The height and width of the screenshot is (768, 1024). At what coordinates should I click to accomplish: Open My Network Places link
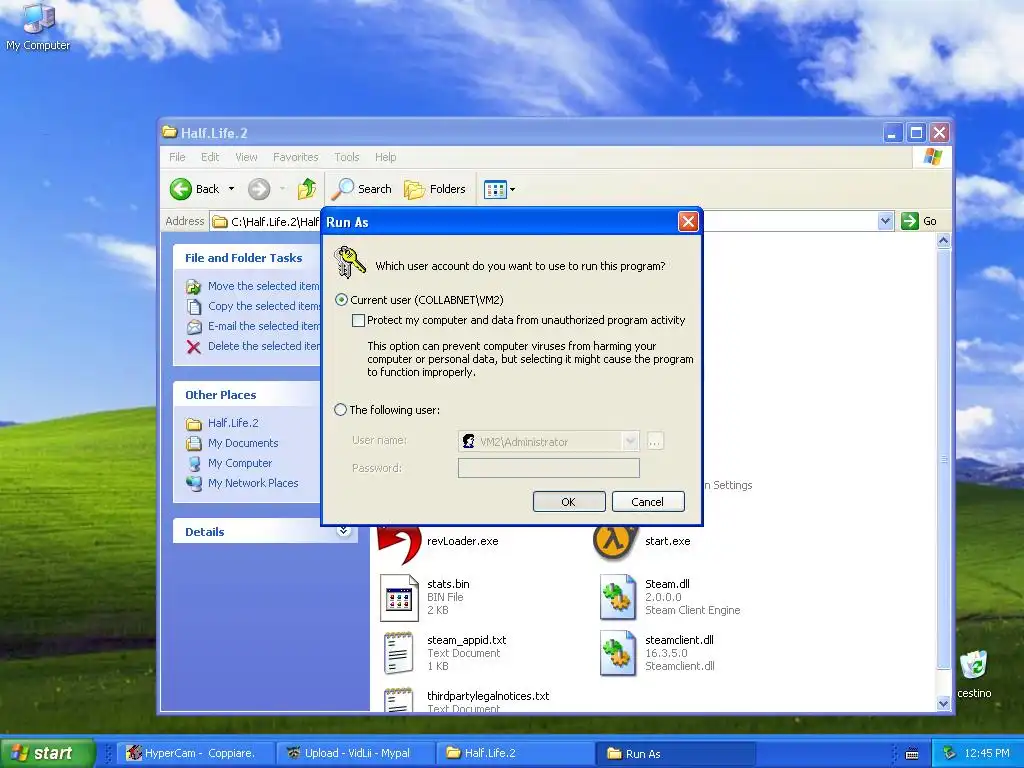[253, 483]
